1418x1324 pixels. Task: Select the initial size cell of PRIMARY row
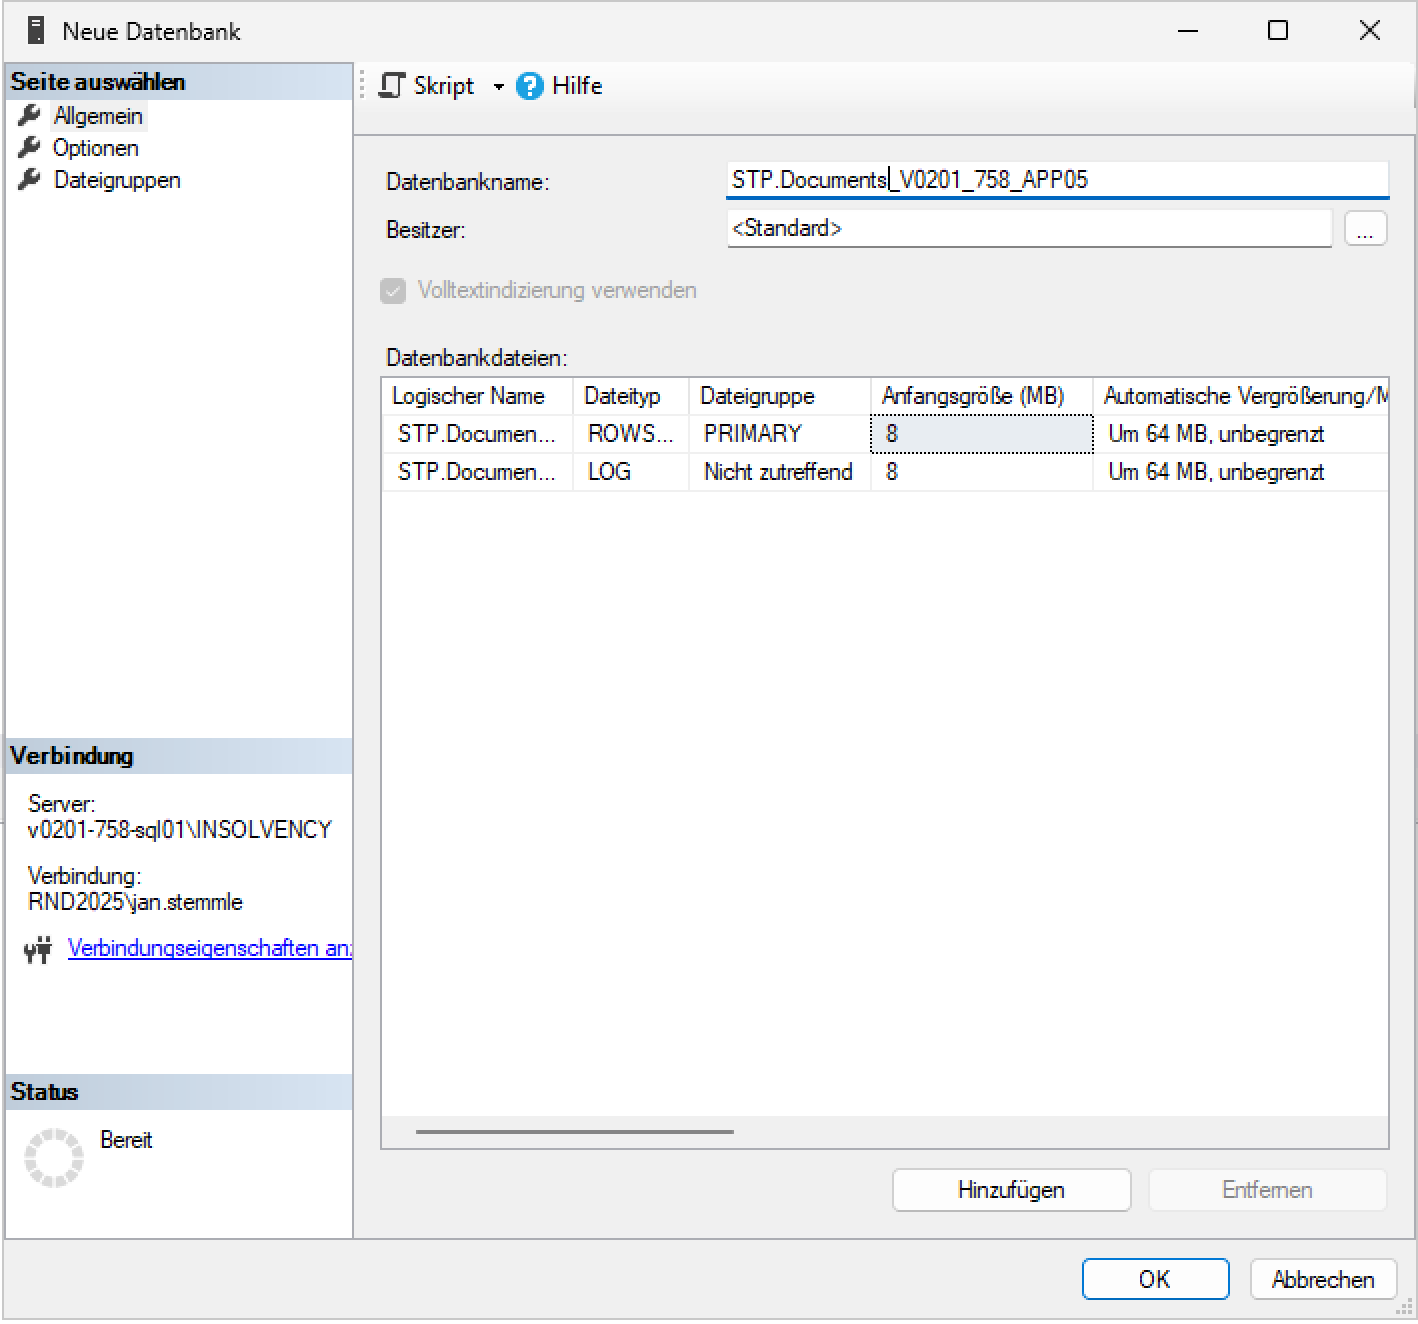pyautogui.click(x=981, y=434)
